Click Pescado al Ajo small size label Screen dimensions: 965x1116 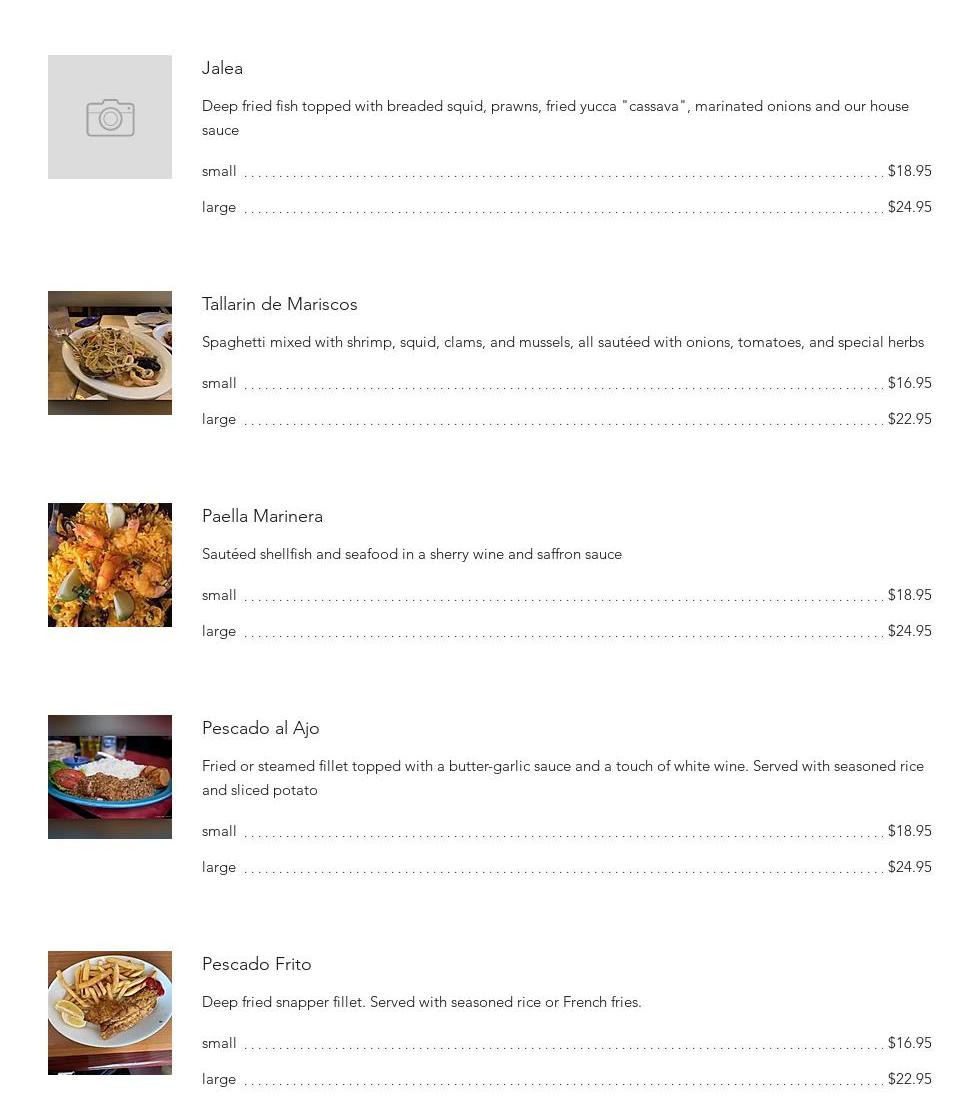(219, 831)
